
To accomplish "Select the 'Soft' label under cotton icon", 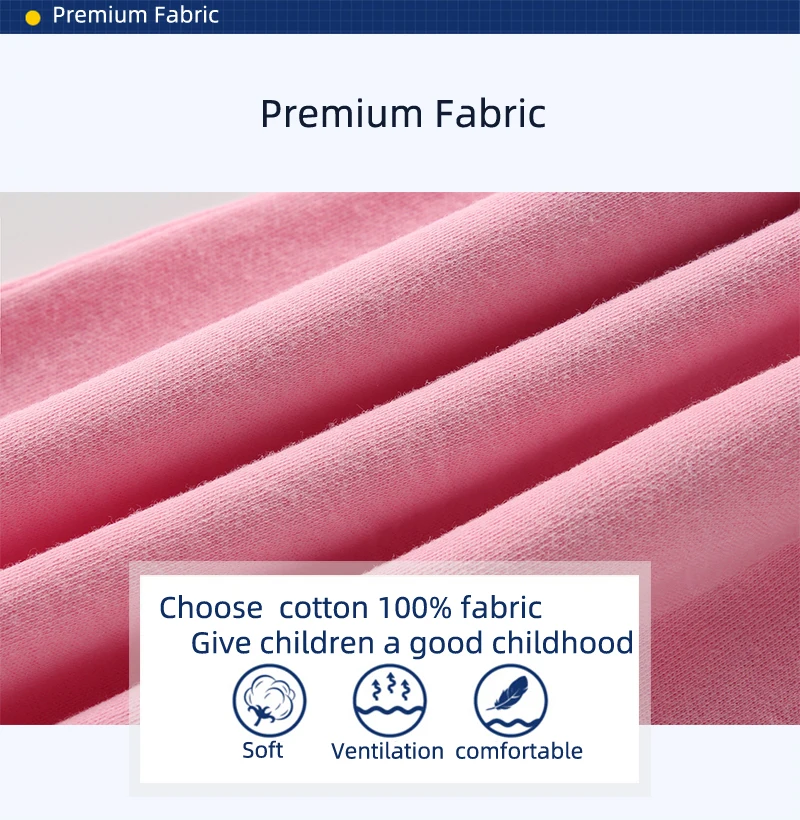I will 262,750.
